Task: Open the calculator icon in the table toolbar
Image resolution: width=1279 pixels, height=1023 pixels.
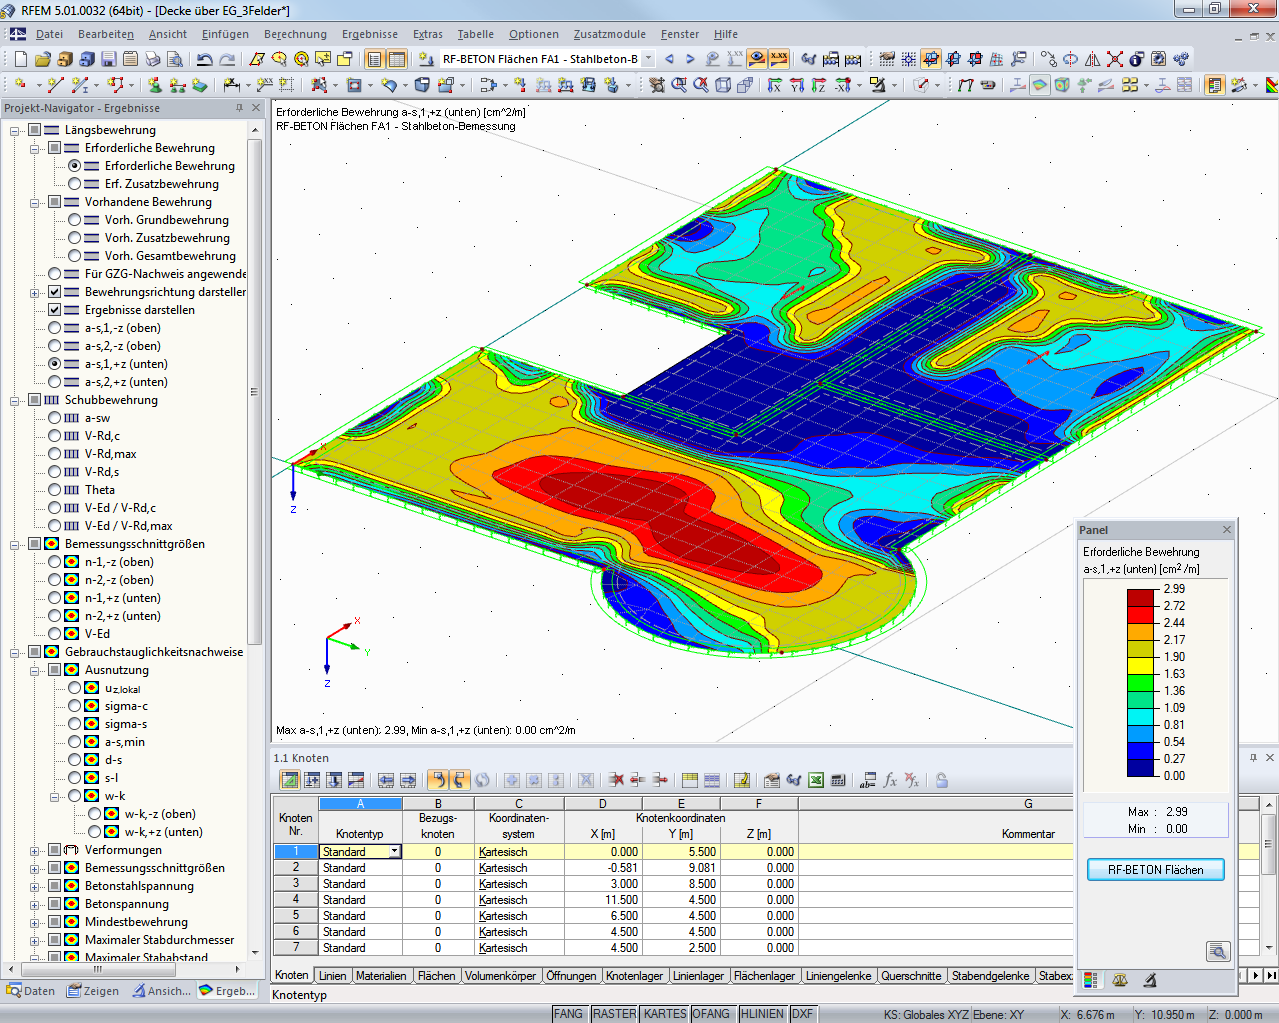Action: click(x=836, y=780)
